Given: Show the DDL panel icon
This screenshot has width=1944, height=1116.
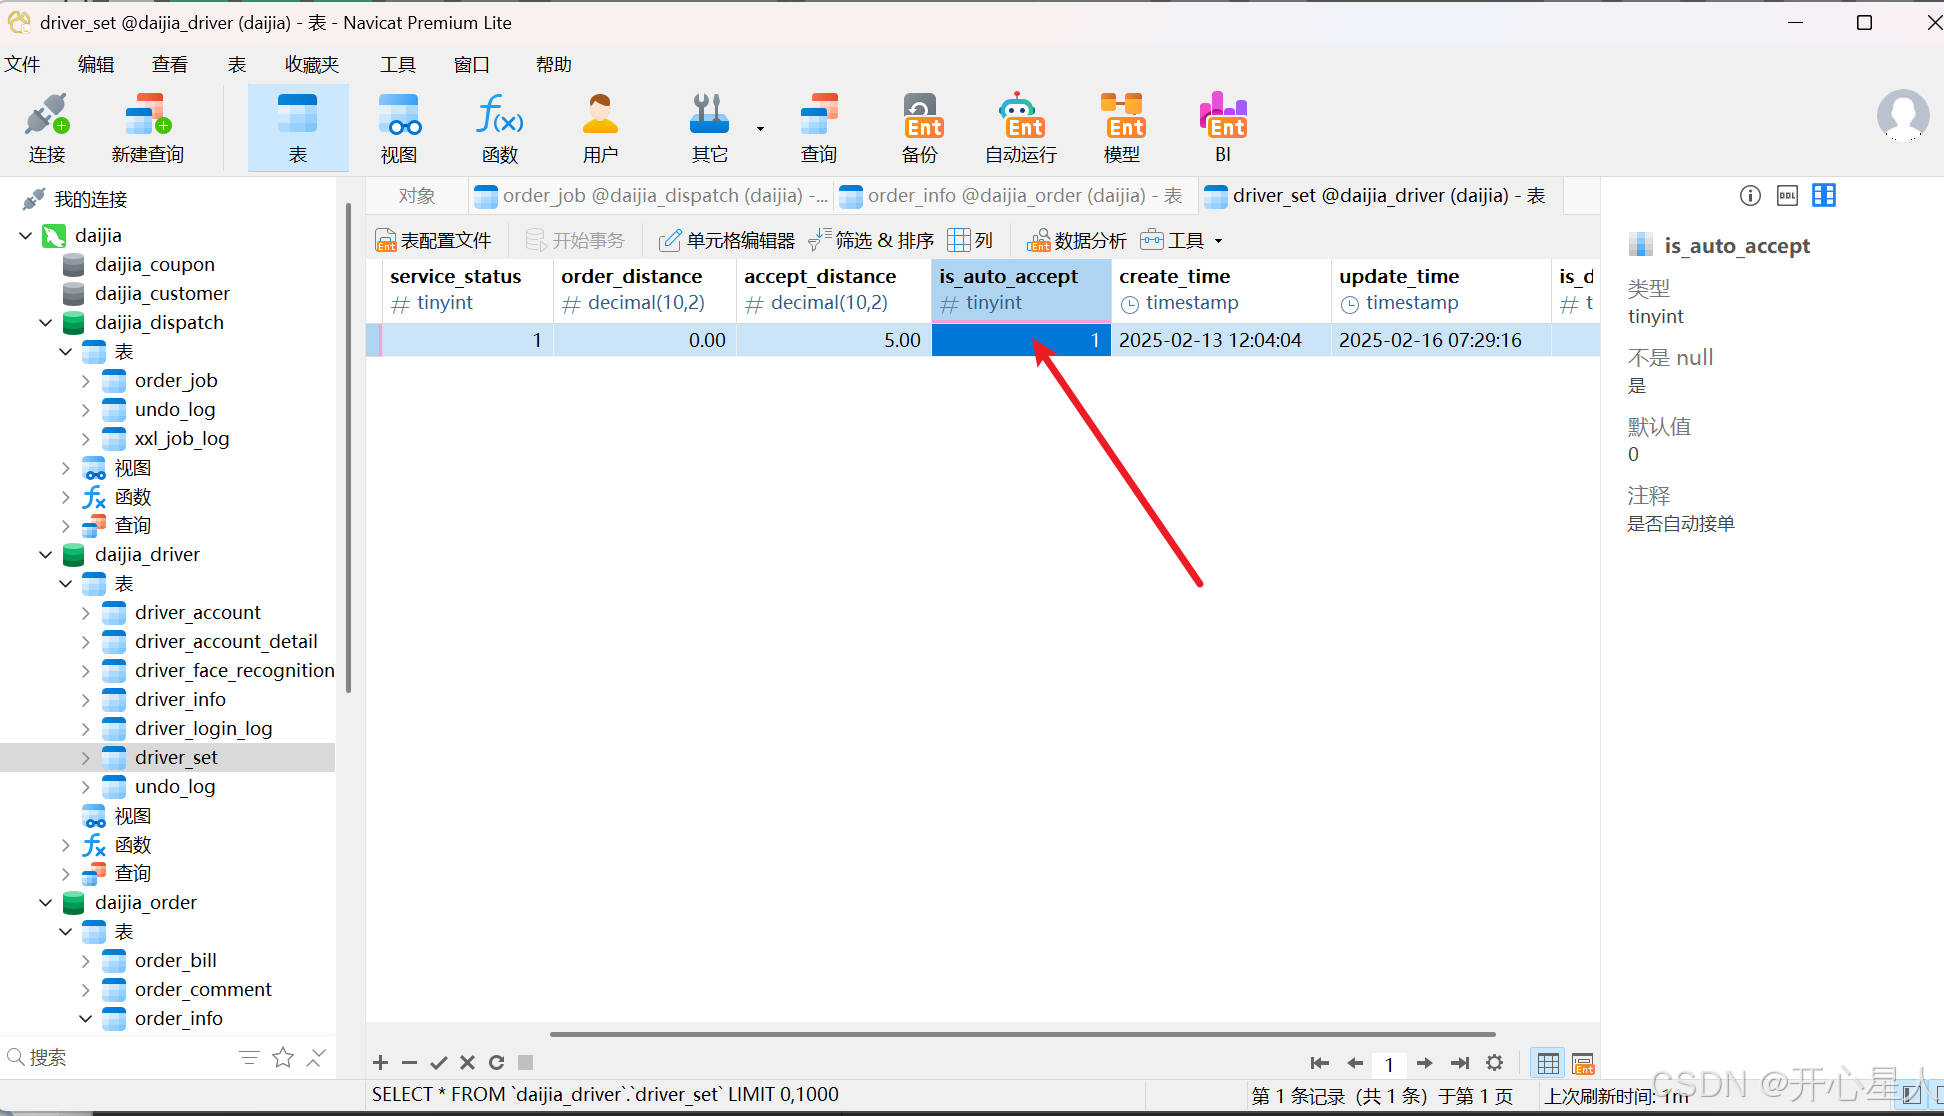Looking at the screenshot, I should pyautogui.click(x=1787, y=196).
